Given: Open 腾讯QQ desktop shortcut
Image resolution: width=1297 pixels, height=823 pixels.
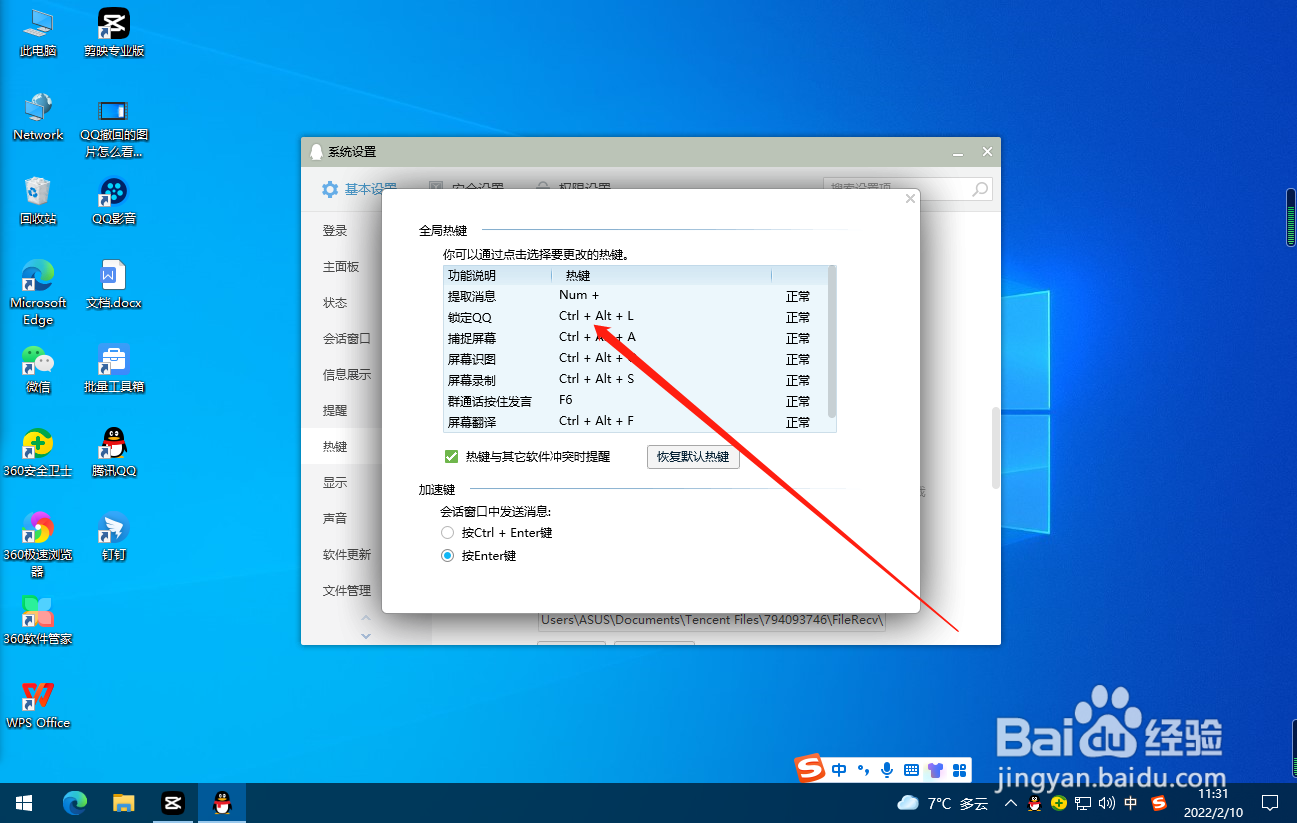Looking at the screenshot, I should click(114, 453).
